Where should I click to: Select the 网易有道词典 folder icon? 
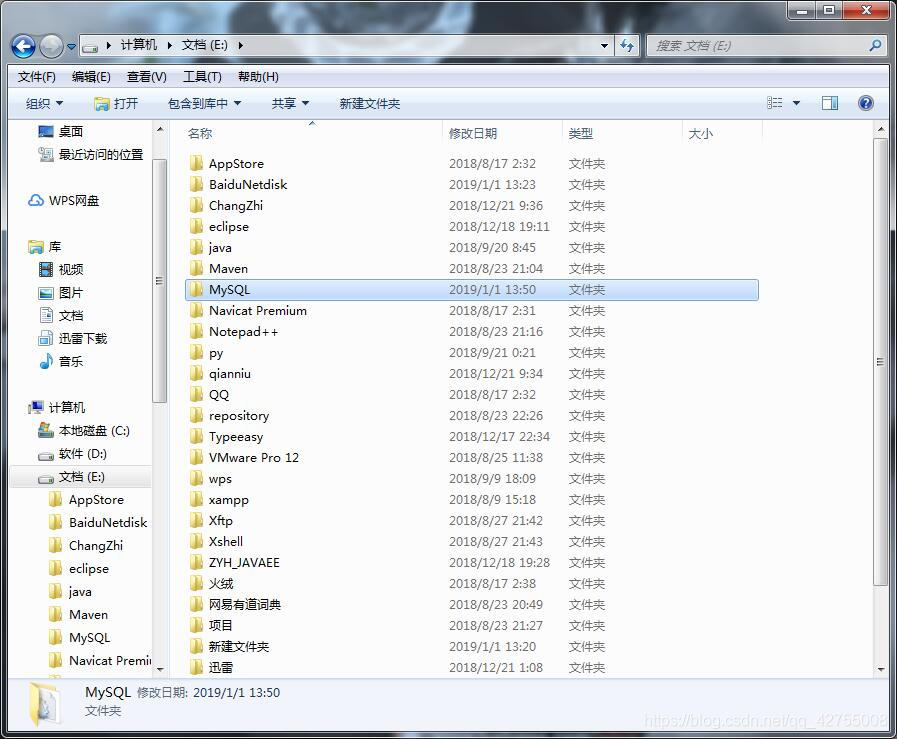[x=196, y=605]
